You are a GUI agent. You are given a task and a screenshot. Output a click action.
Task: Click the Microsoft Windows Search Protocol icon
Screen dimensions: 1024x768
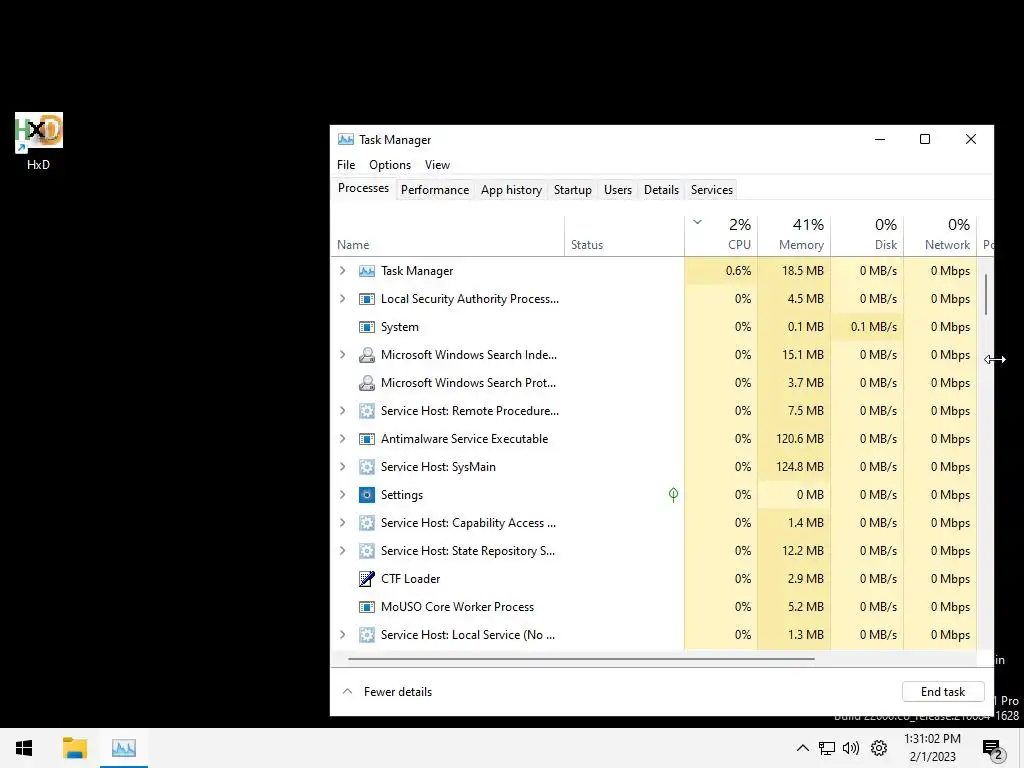coord(367,383)
